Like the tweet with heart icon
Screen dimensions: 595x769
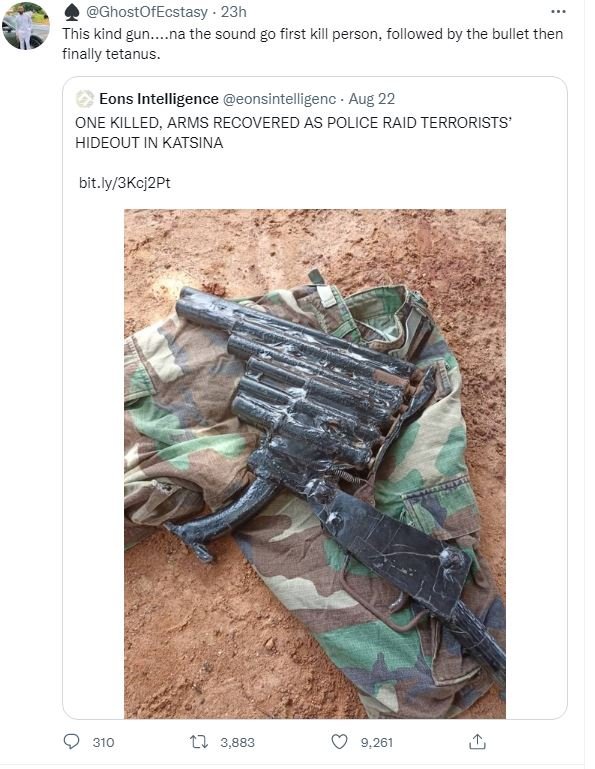pyautogui.click(x=339, y=742)
